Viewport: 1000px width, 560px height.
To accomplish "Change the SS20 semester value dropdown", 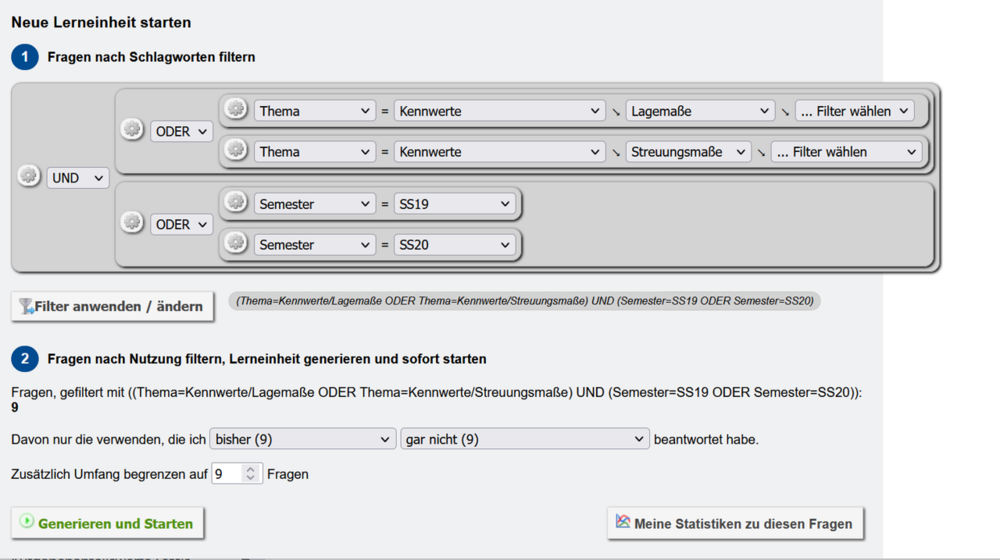I will coord(454,245).
